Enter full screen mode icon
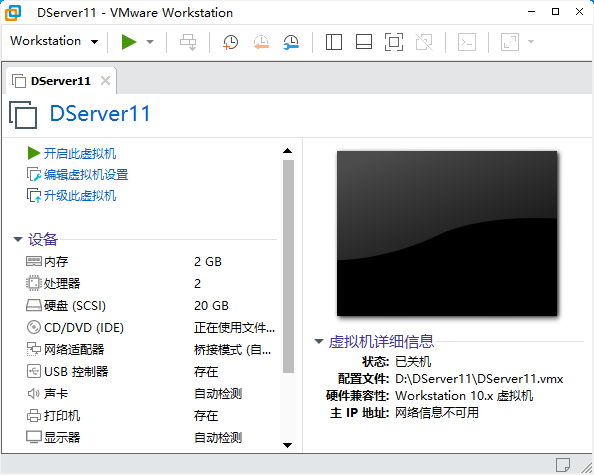This screenshot has height=475, width=594. [394, 42]
